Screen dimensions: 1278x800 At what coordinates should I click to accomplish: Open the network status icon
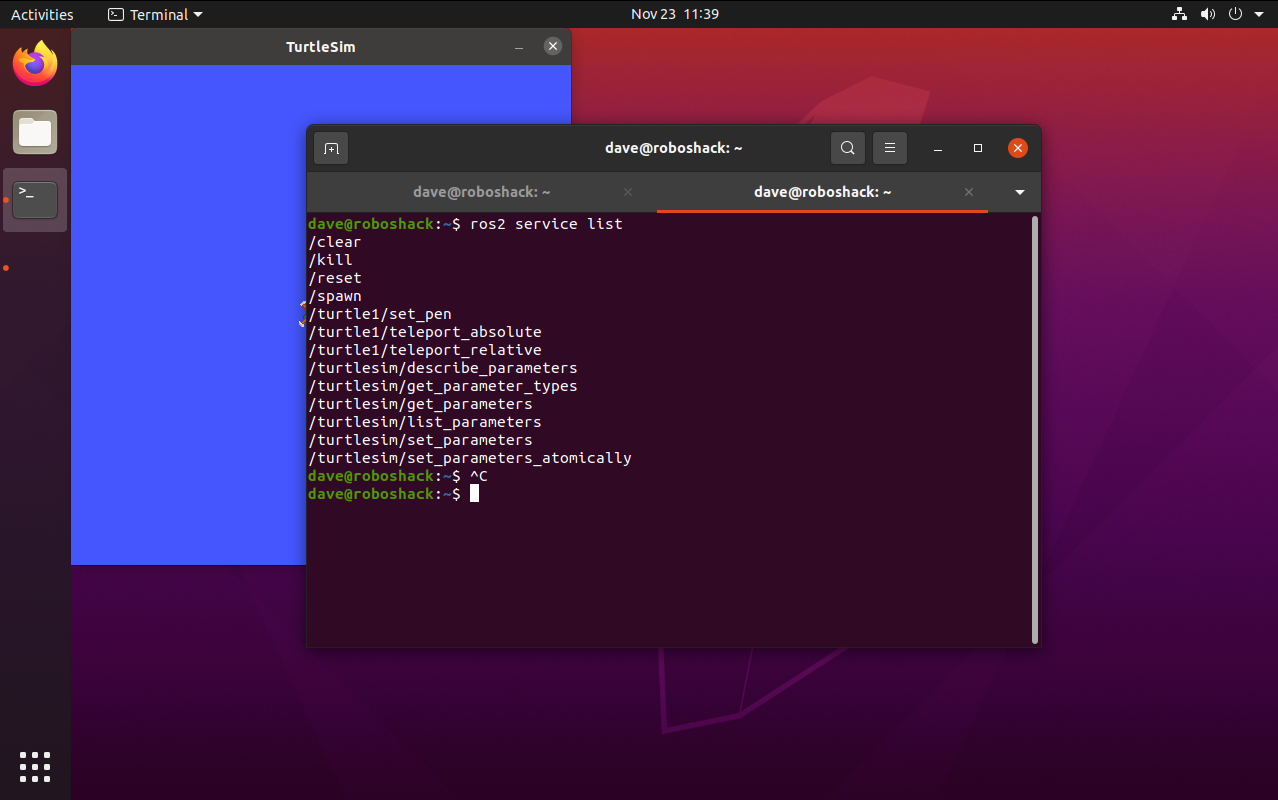(x=1179, y=14)
